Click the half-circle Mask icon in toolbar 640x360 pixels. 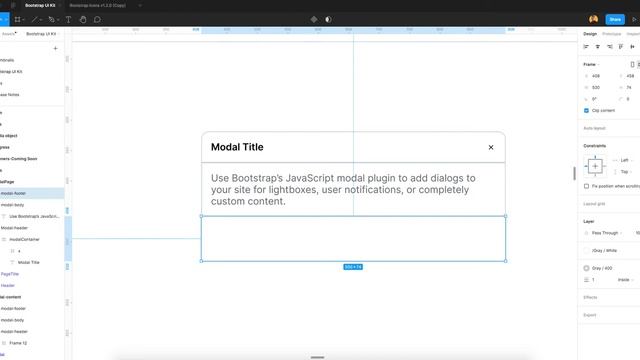pyautogui.click(x=328, y=19)
